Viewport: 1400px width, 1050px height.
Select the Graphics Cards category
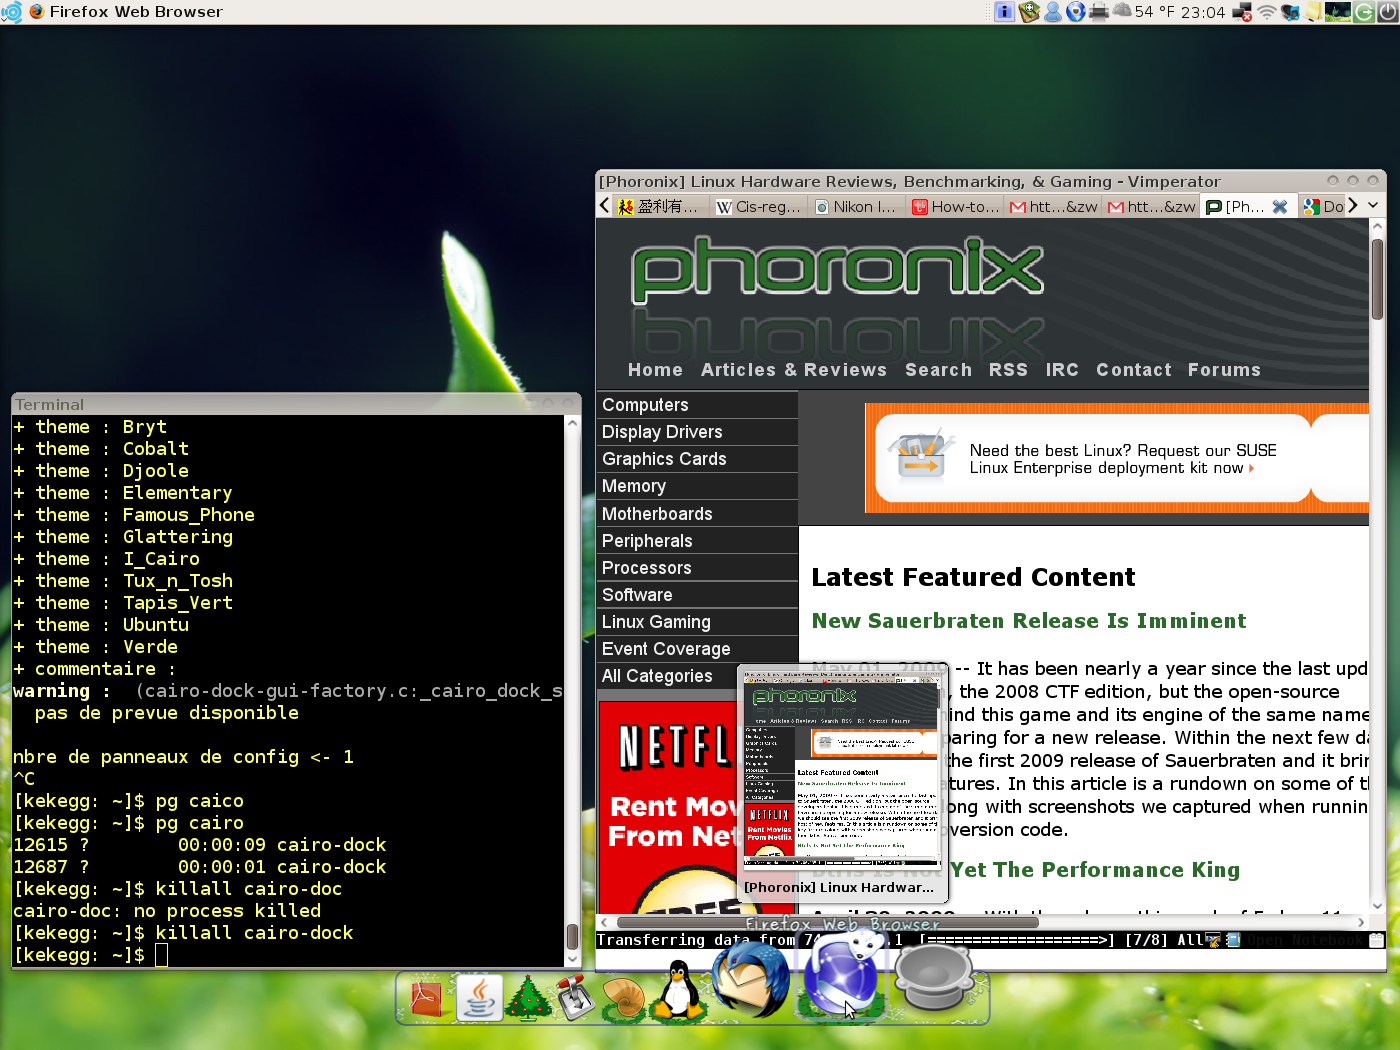[x=697, y=459]
